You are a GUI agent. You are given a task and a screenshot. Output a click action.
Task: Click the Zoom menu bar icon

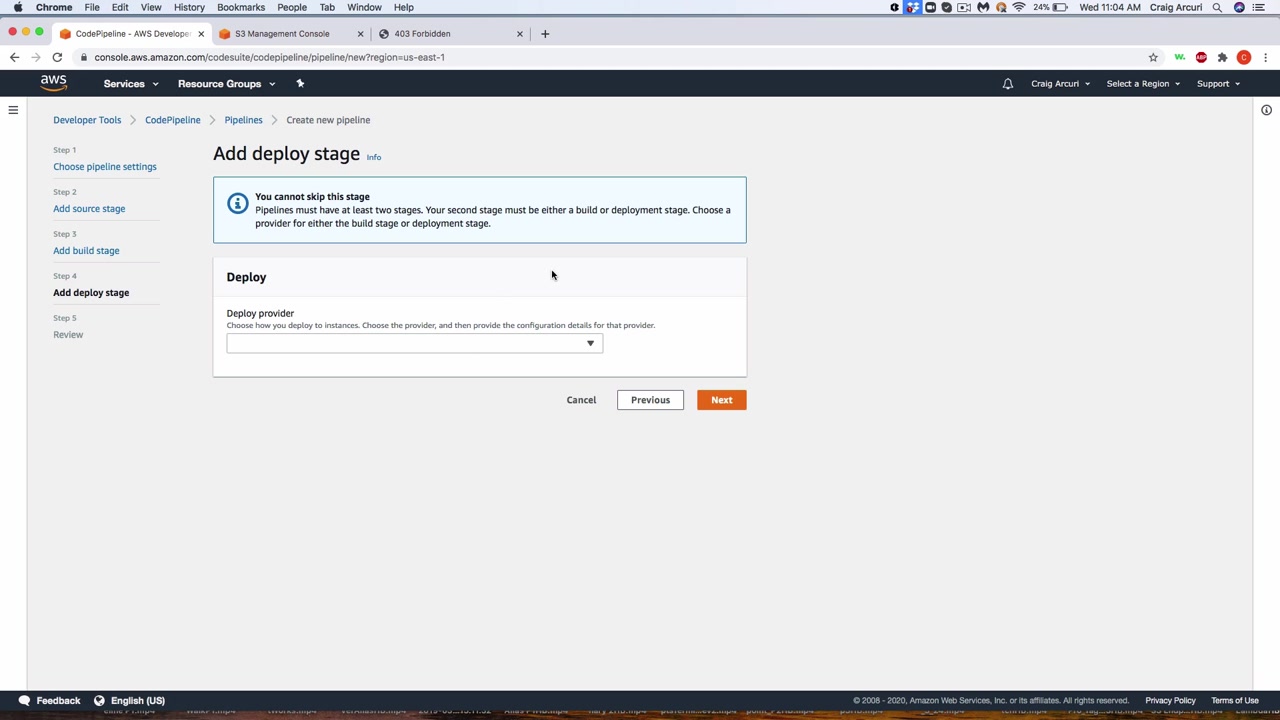coord(930,7)
